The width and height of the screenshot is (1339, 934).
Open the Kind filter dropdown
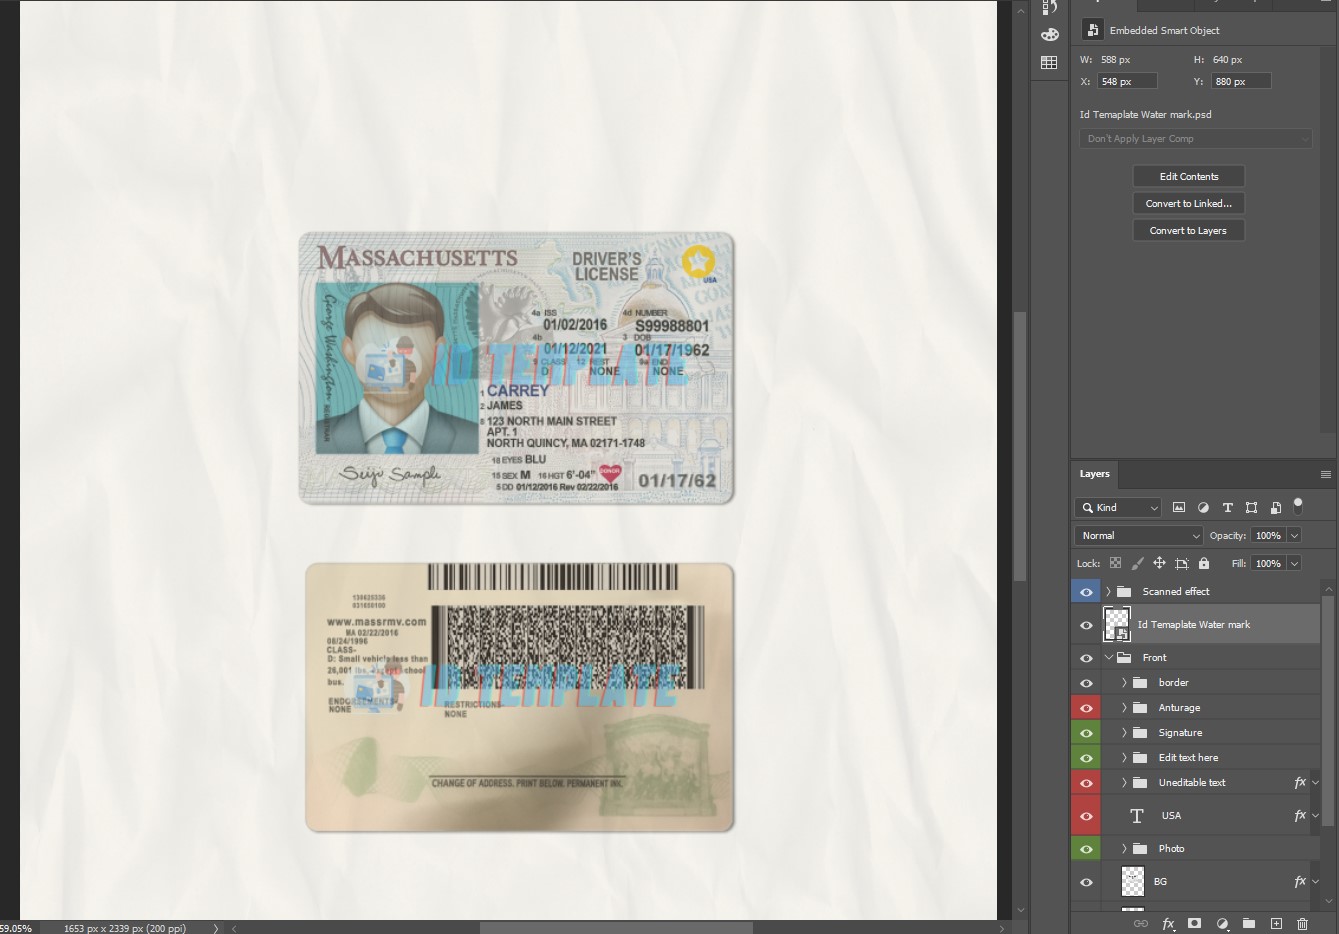click(1119, 508)
